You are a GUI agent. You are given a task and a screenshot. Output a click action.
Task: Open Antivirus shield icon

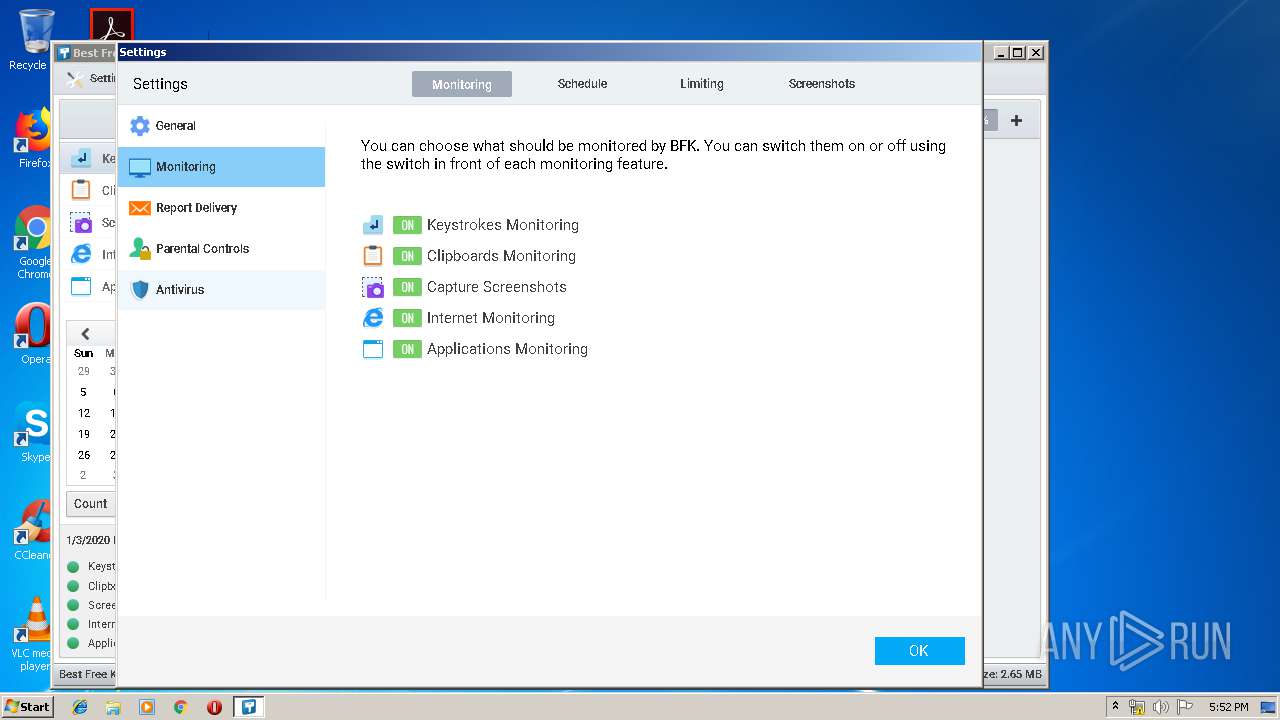click(140, 290)
